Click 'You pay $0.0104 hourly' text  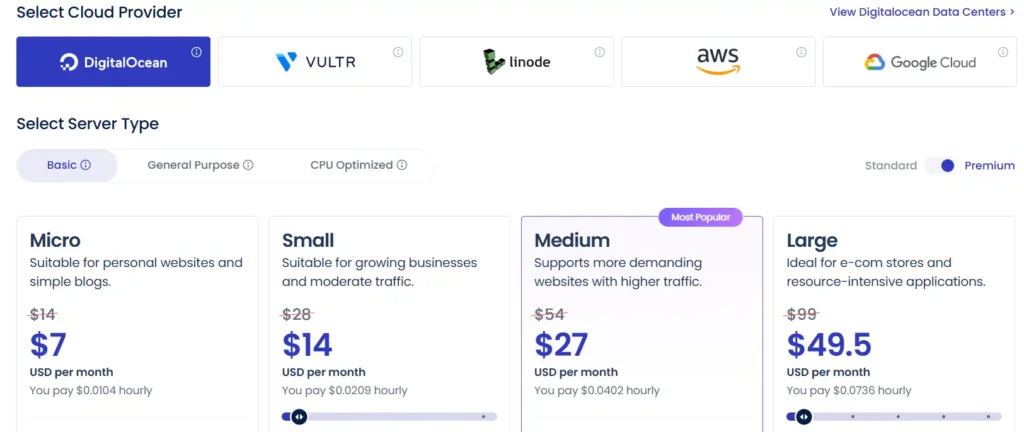pos(91,391)
